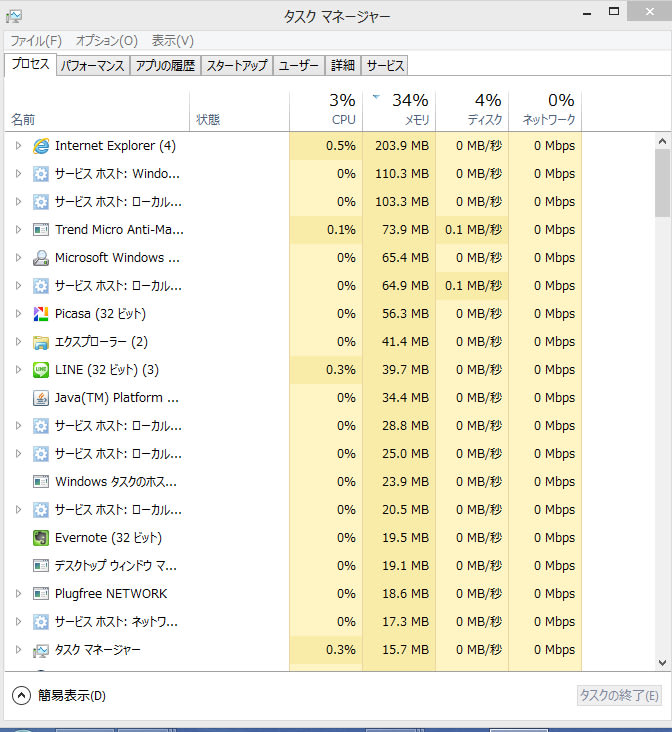Minimize the Task Manager window
672x732 pixels.
[587, 13]
